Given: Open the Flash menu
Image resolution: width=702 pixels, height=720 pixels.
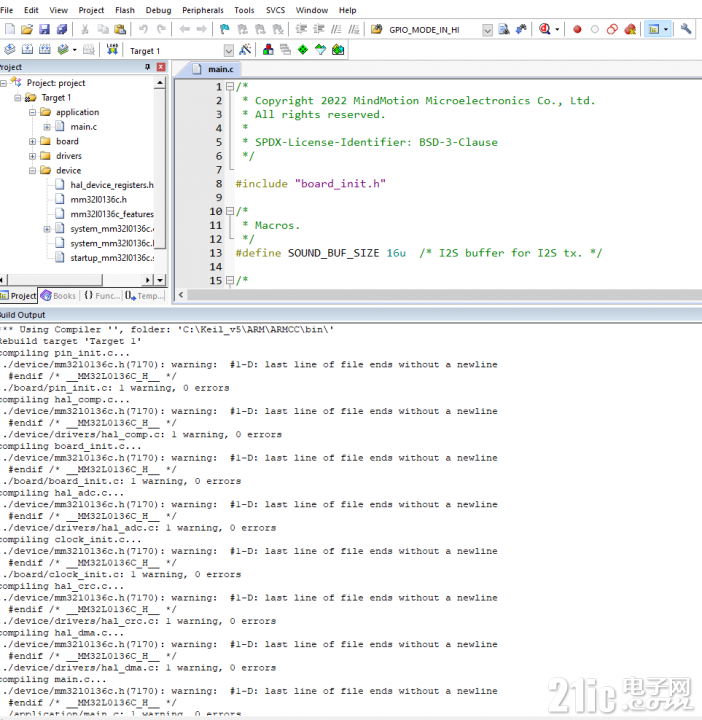Looking at the screenshot, I should (125, 10).
